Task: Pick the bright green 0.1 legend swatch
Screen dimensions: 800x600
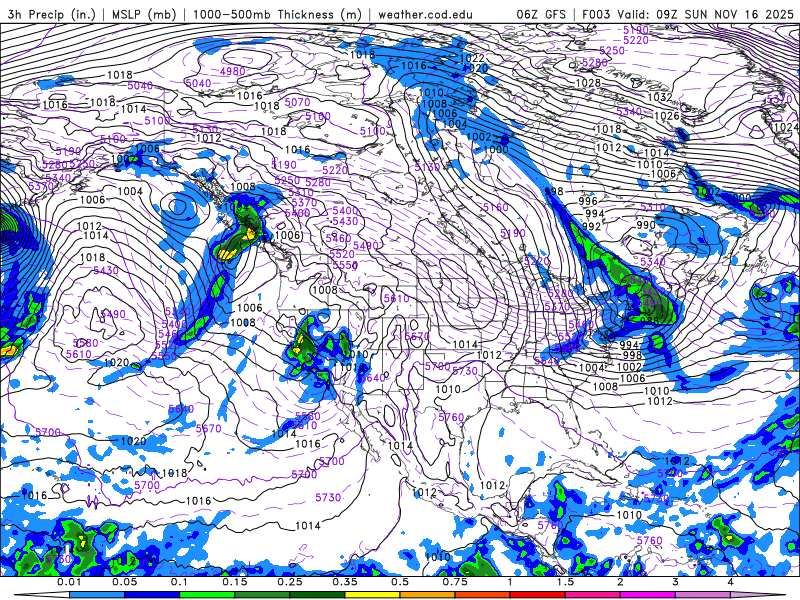Action: coord(207,595)
